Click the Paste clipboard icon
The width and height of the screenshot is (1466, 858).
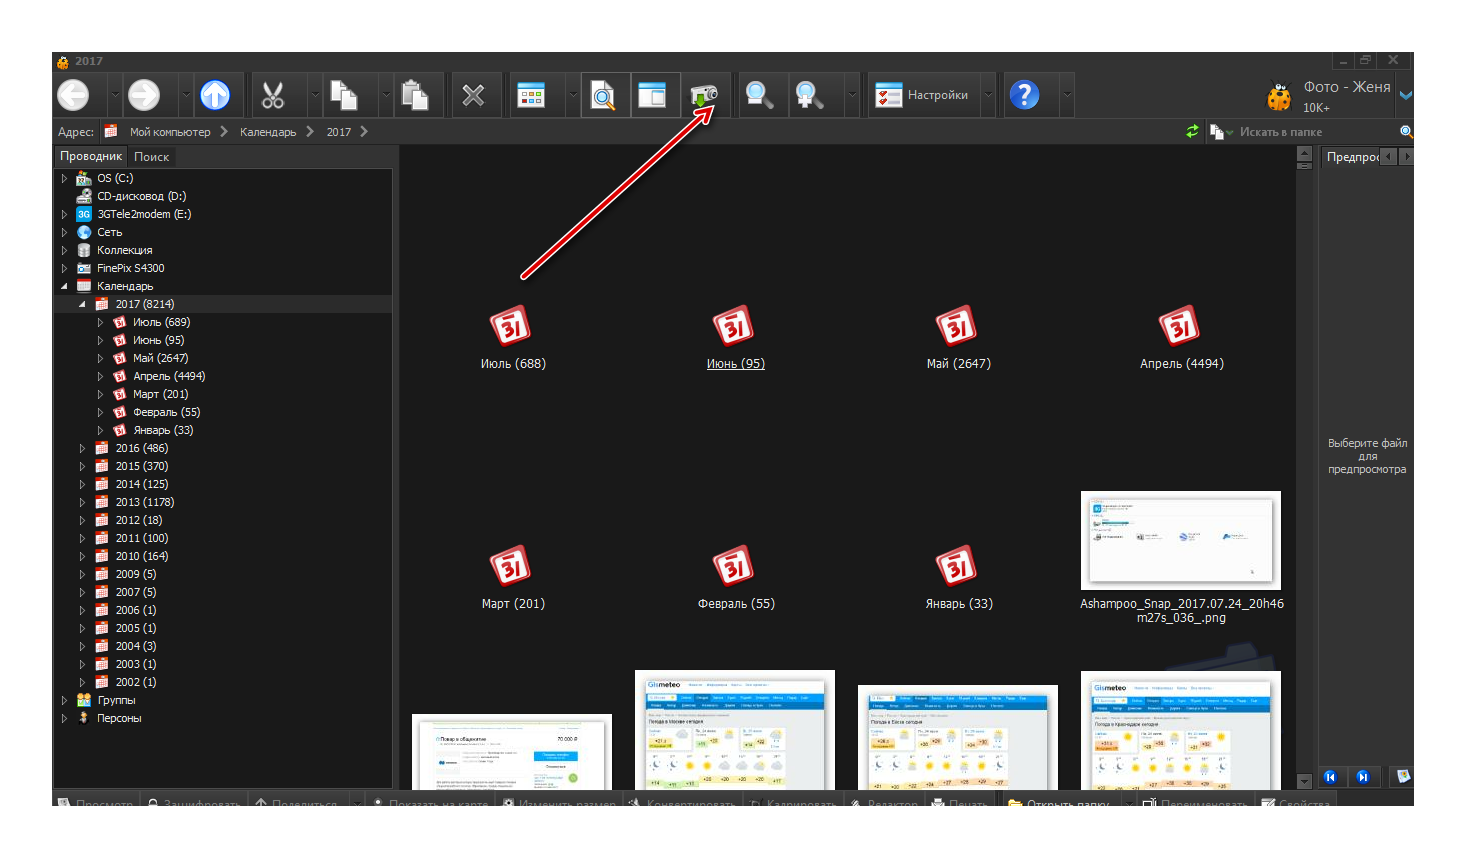click(415, 95)
